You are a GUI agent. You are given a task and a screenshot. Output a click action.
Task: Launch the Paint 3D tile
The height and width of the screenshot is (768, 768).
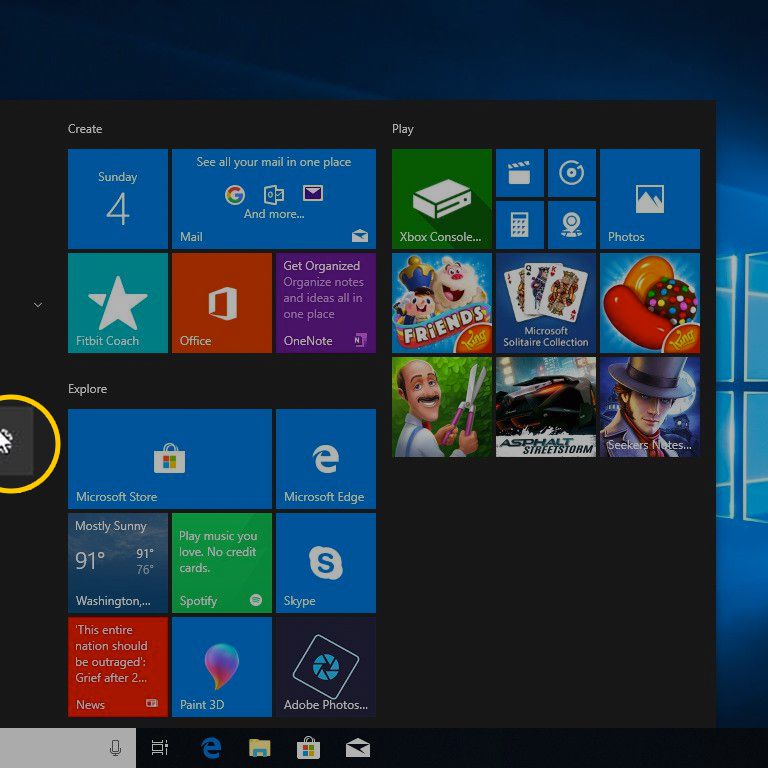222,667
